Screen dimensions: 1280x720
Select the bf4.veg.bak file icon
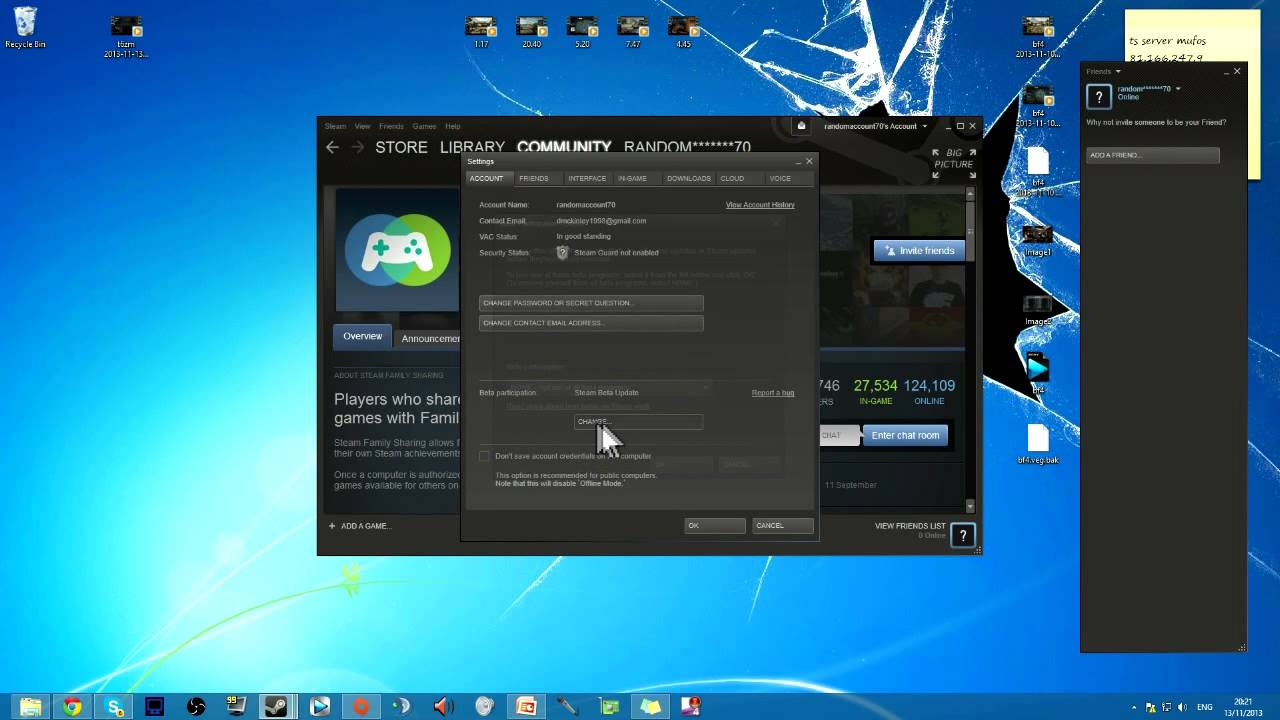click(1038, 445)
